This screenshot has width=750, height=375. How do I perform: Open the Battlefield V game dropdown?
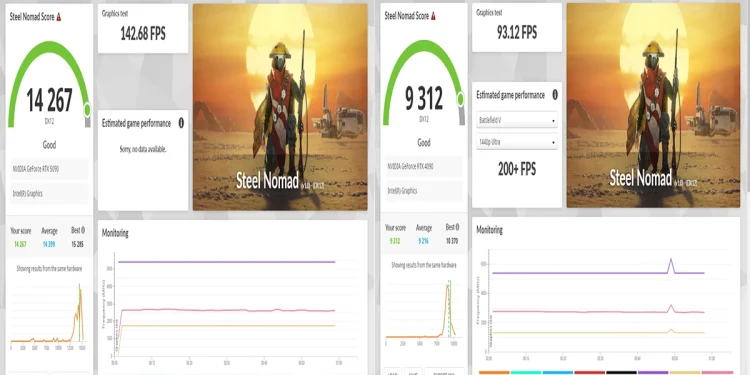pos(517,121)
